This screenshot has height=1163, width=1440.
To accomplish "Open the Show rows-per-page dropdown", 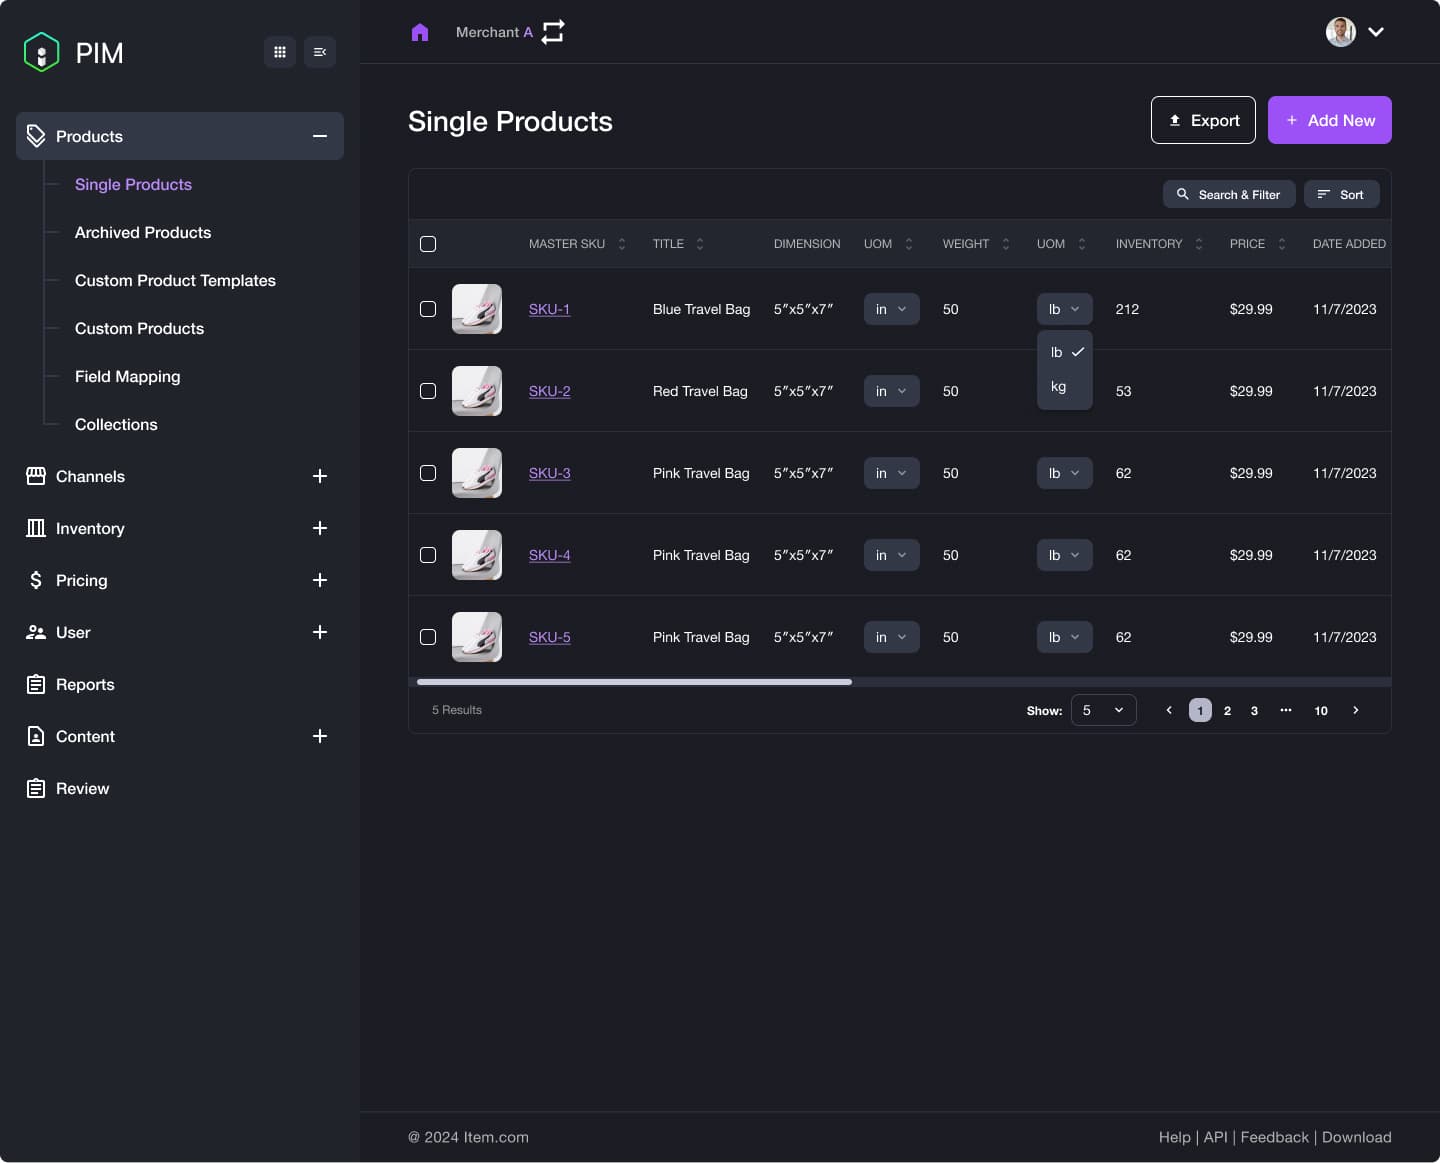I will (1104, 710).
